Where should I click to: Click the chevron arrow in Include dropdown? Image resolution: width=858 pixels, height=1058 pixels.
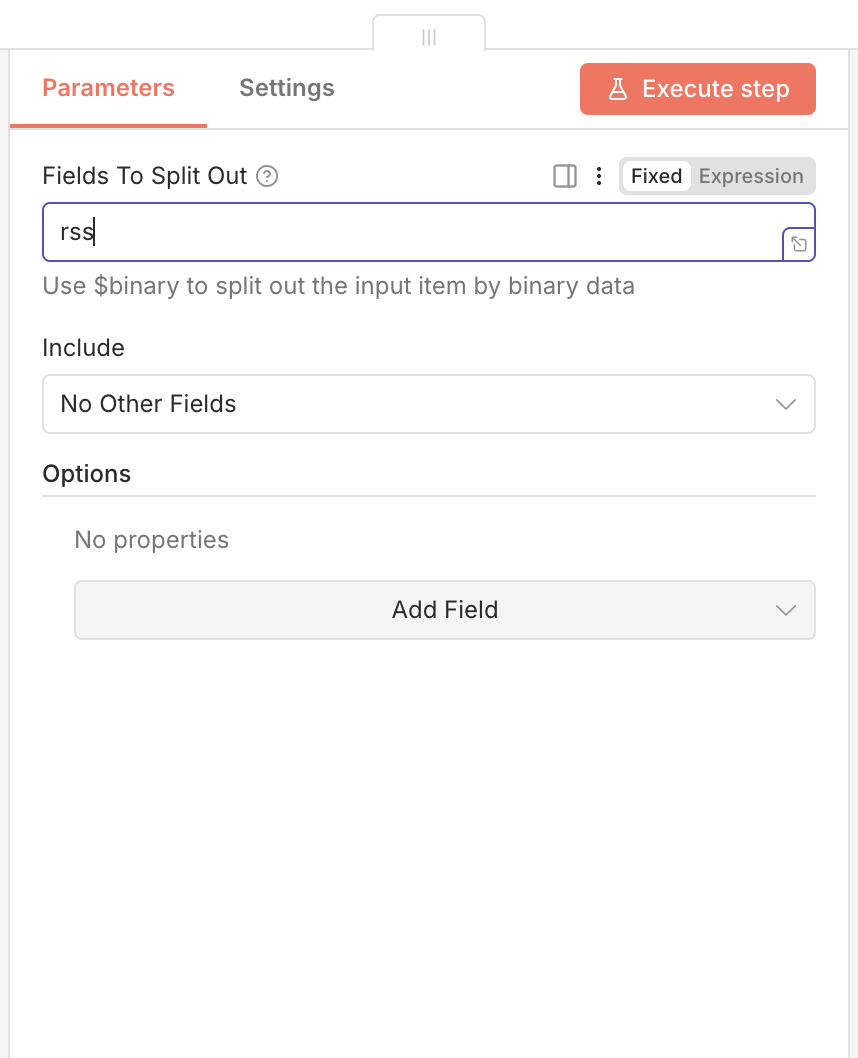point(786,404)
